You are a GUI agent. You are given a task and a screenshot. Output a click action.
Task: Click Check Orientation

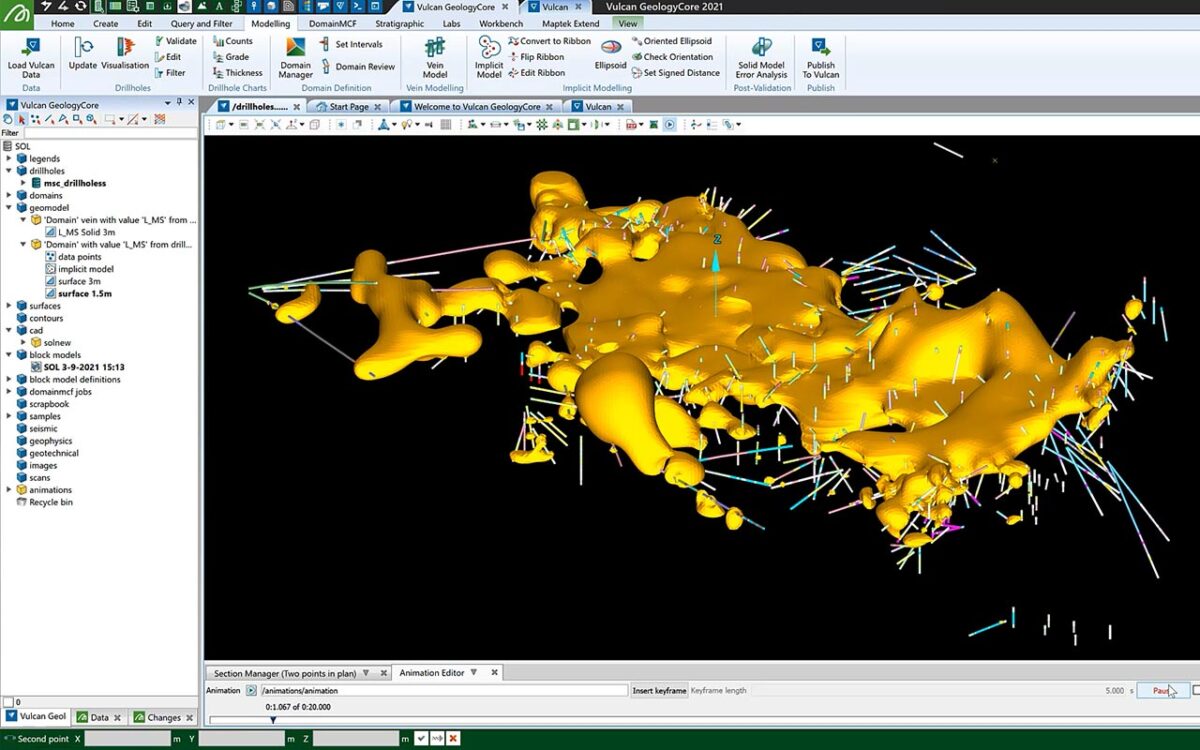click(671, 57)
